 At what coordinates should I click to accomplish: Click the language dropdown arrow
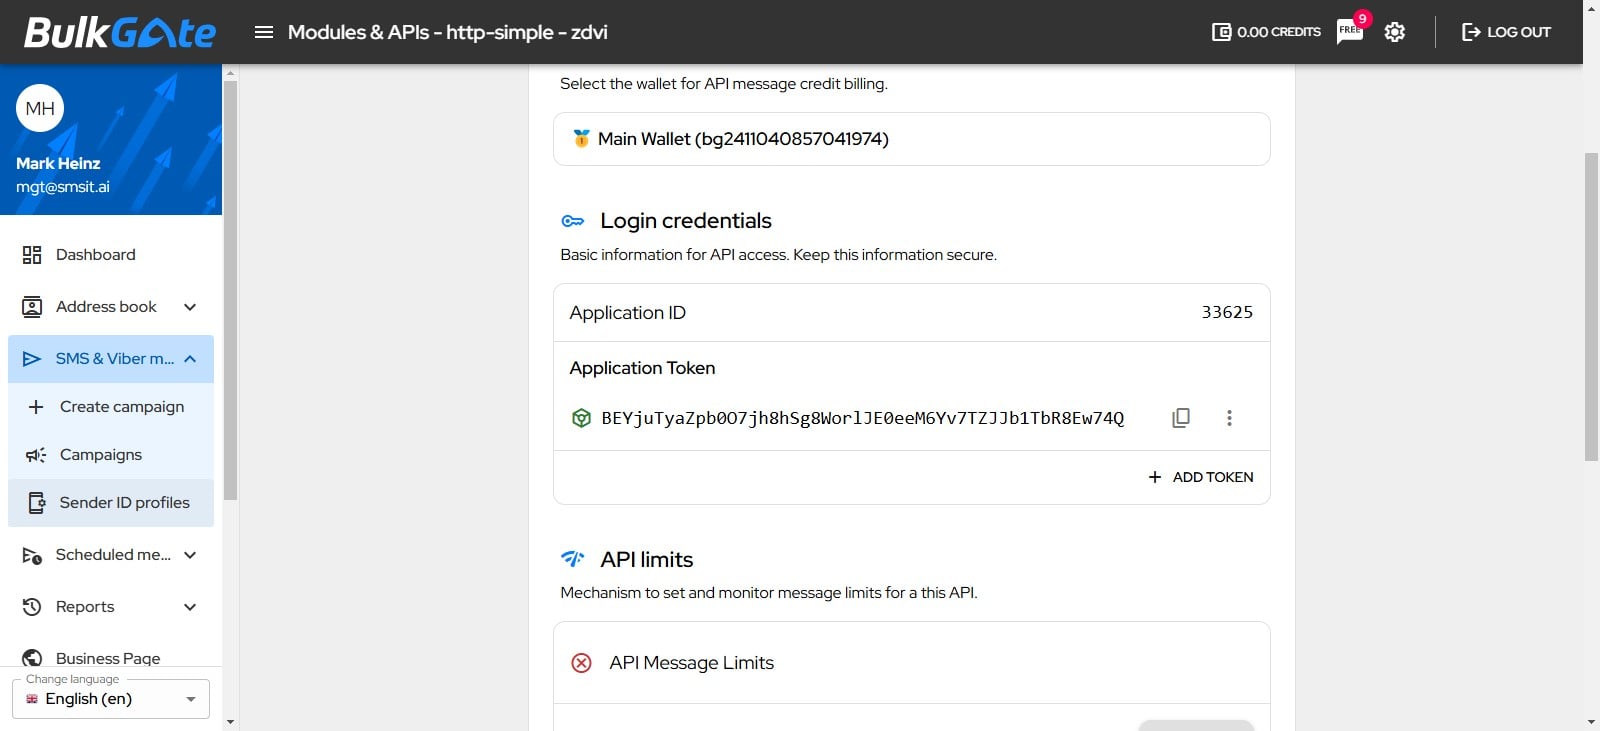(x=191, y=699)
